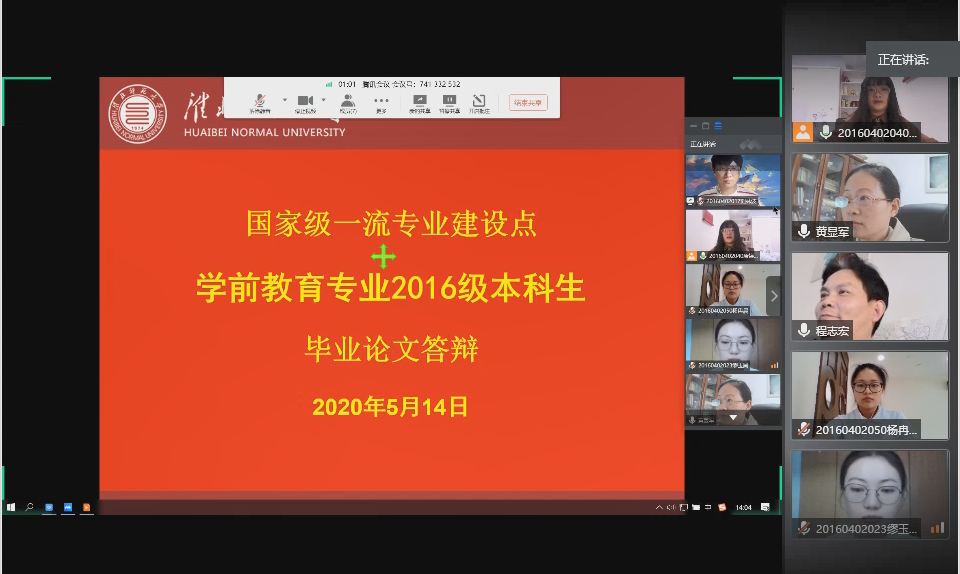This screenshot has height=574, width=960.
Task: Click the orange host badge on top speaker tile
Action: coord(802,132)
